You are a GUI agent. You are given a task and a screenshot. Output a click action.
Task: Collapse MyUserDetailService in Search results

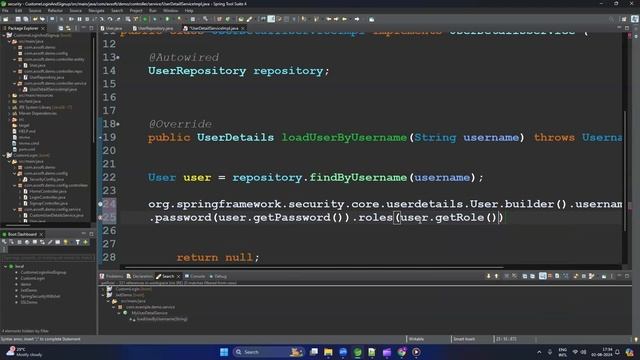coord(119,313)
